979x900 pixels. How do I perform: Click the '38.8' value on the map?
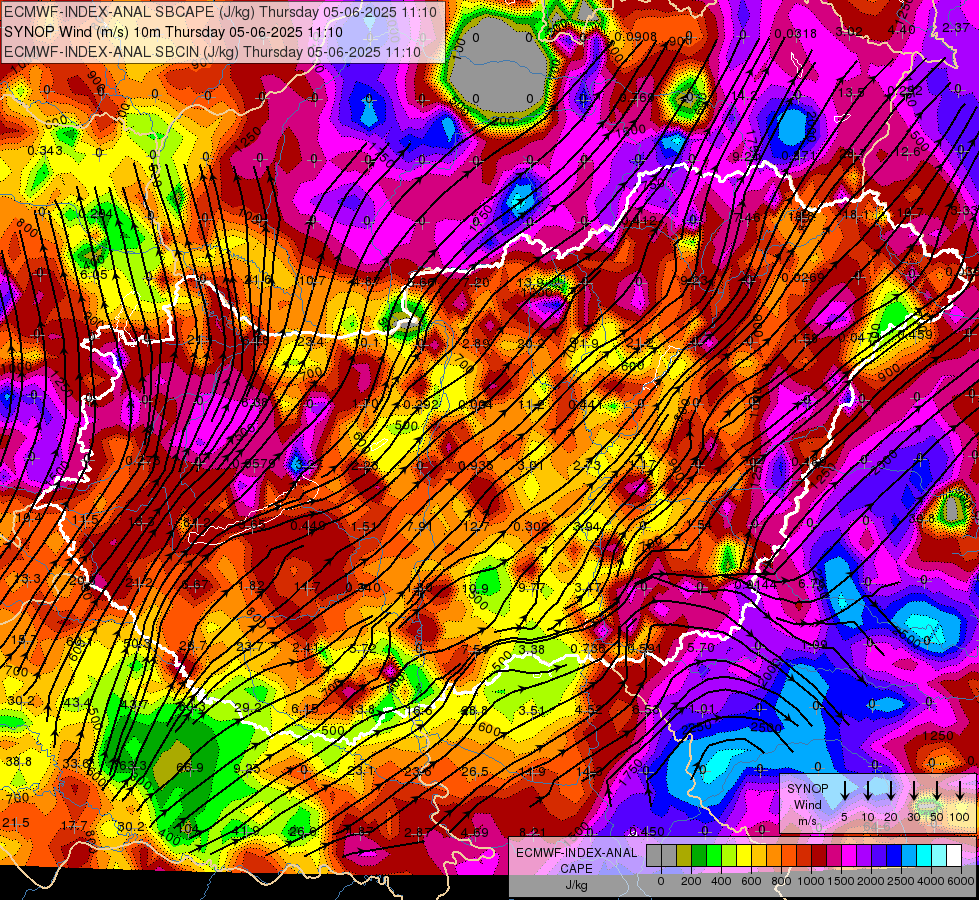(19, 761)
